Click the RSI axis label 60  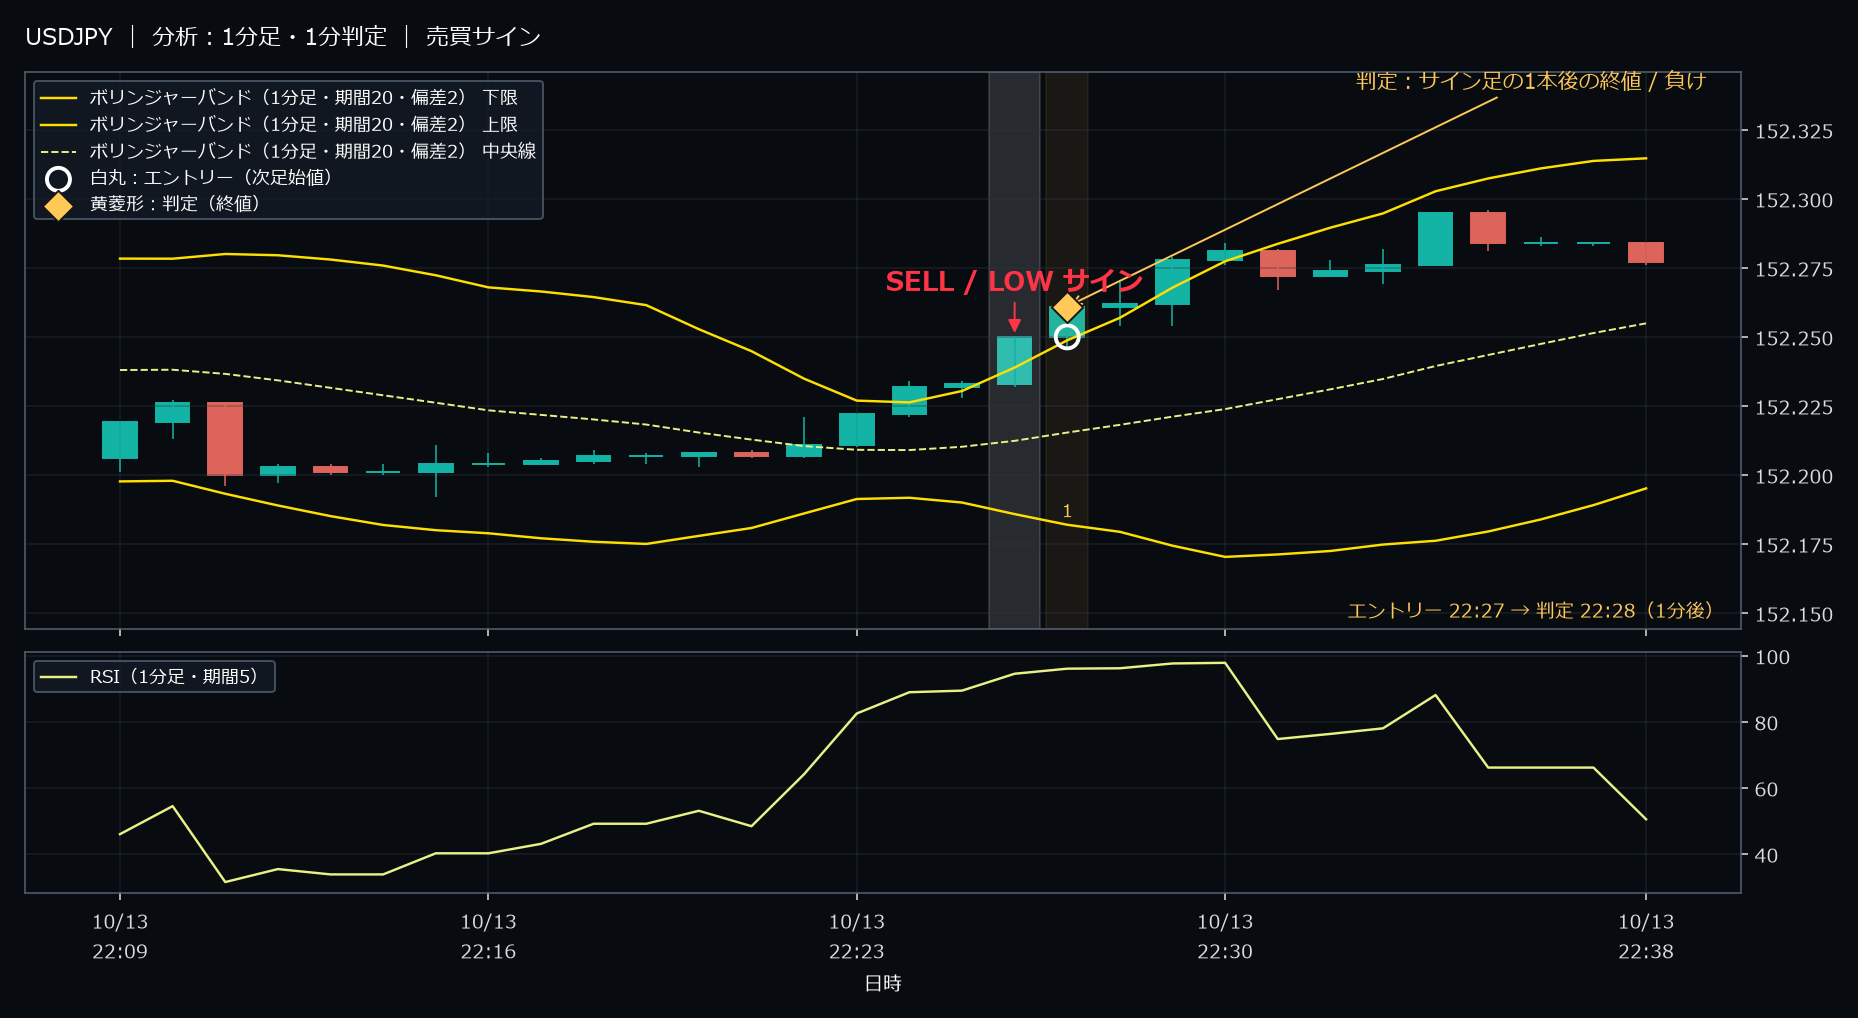point(1766,789)
